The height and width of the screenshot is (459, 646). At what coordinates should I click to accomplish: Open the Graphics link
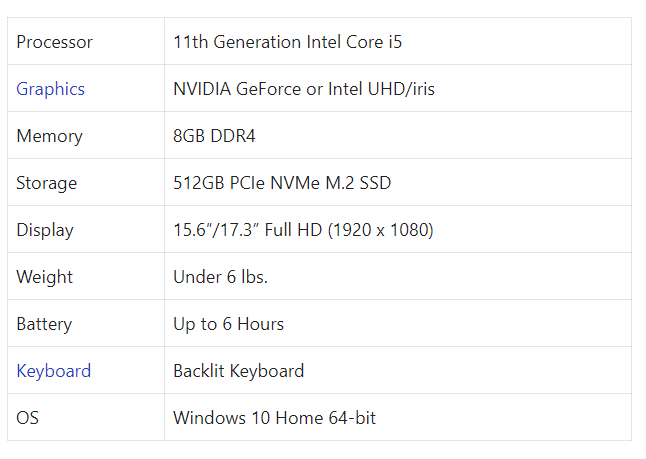[x=50, y=89]
